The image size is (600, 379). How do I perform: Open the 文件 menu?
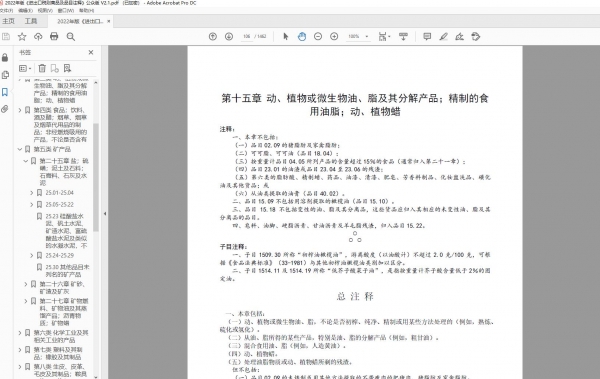(x=7, y=10)
